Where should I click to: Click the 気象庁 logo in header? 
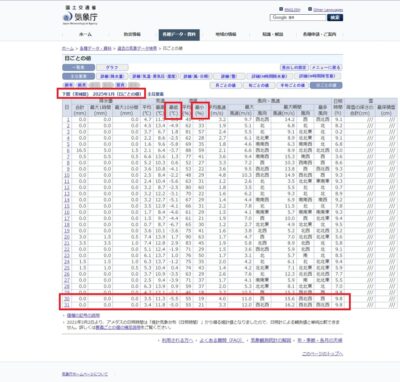[80, 15]
